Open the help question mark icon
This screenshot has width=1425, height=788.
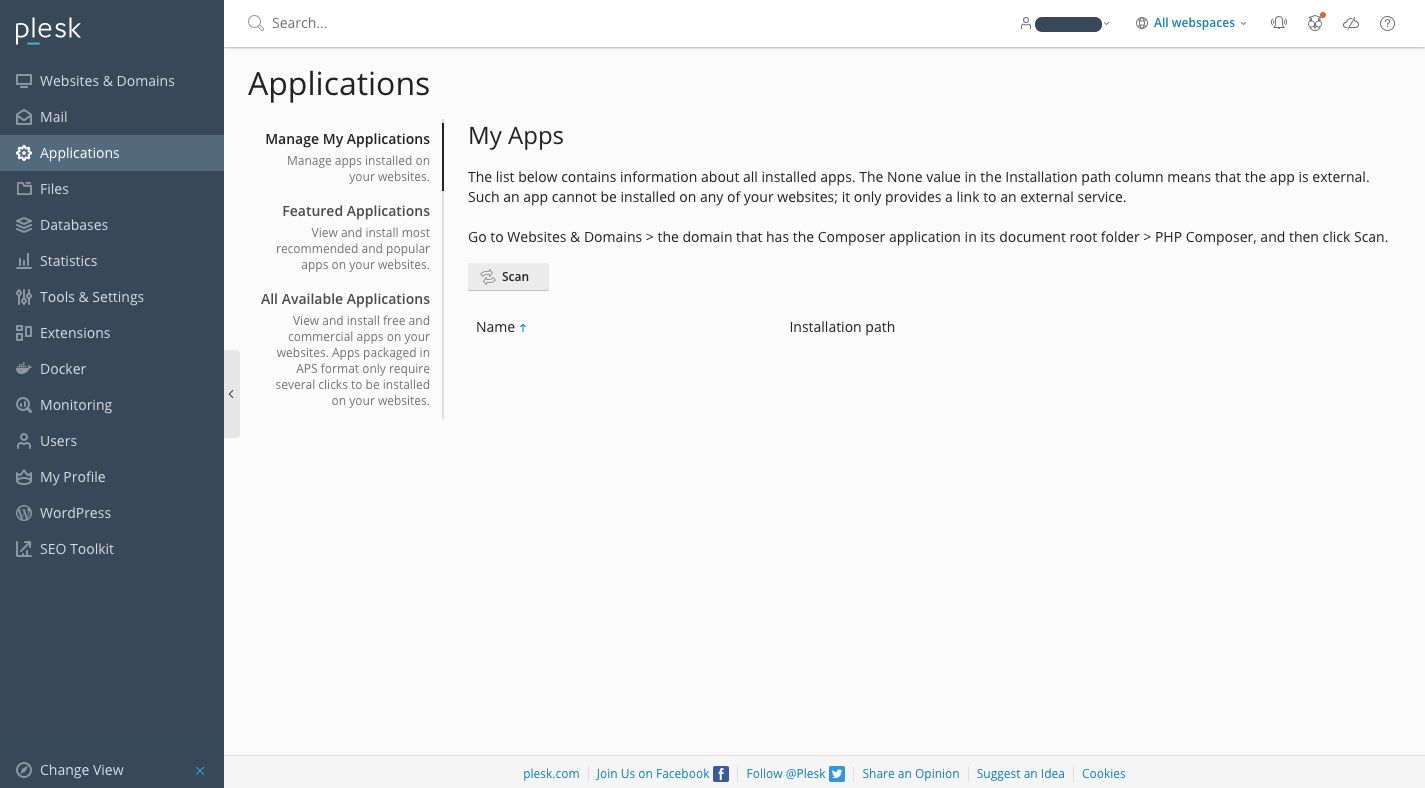[1387, 23]
